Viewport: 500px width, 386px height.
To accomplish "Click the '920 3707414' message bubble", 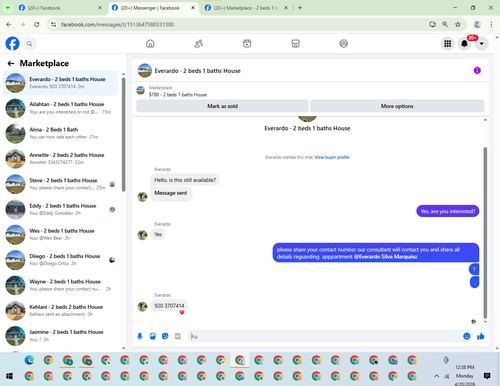I will [x=169, y=306].
